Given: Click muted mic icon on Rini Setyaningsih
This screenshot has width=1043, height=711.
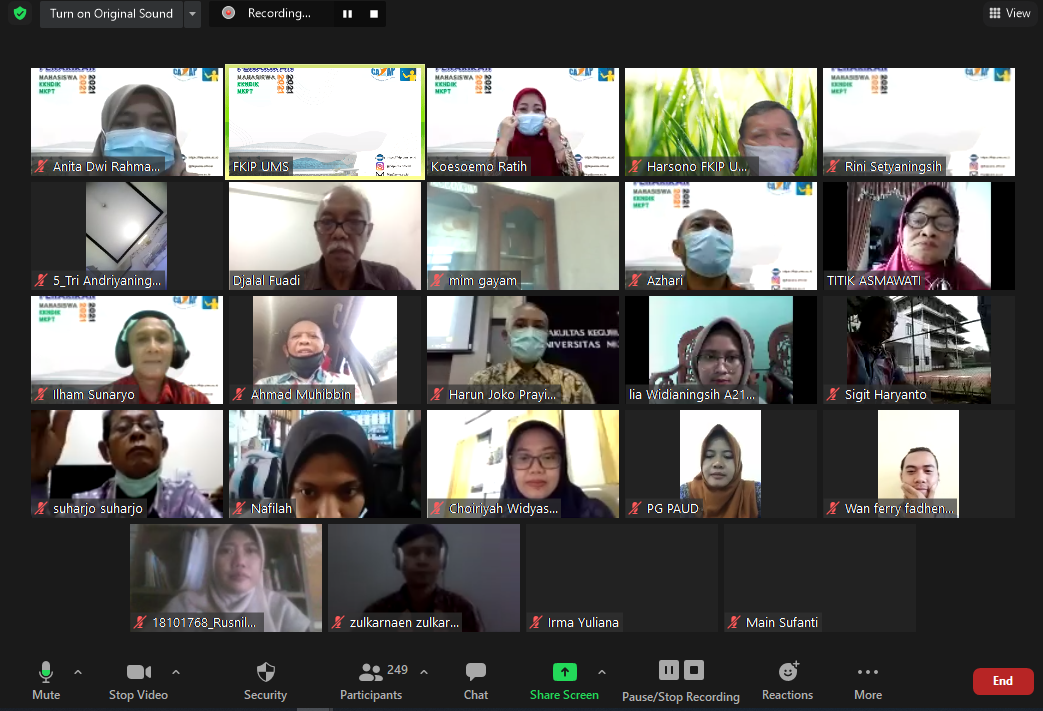Looking at the screenshot, I should [833, 166].
